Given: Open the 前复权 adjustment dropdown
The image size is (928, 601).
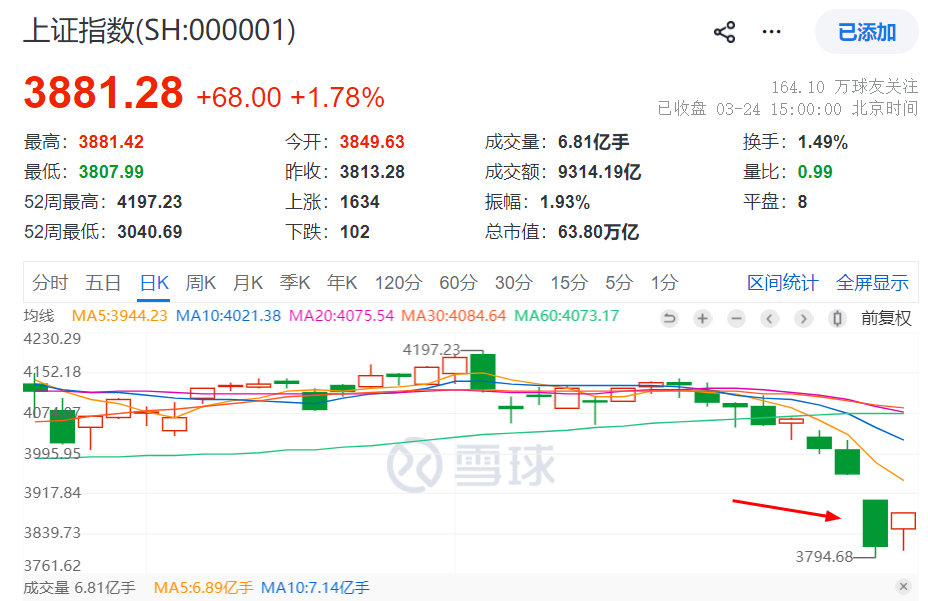Looking at the screenshot, I should (886, 319).
